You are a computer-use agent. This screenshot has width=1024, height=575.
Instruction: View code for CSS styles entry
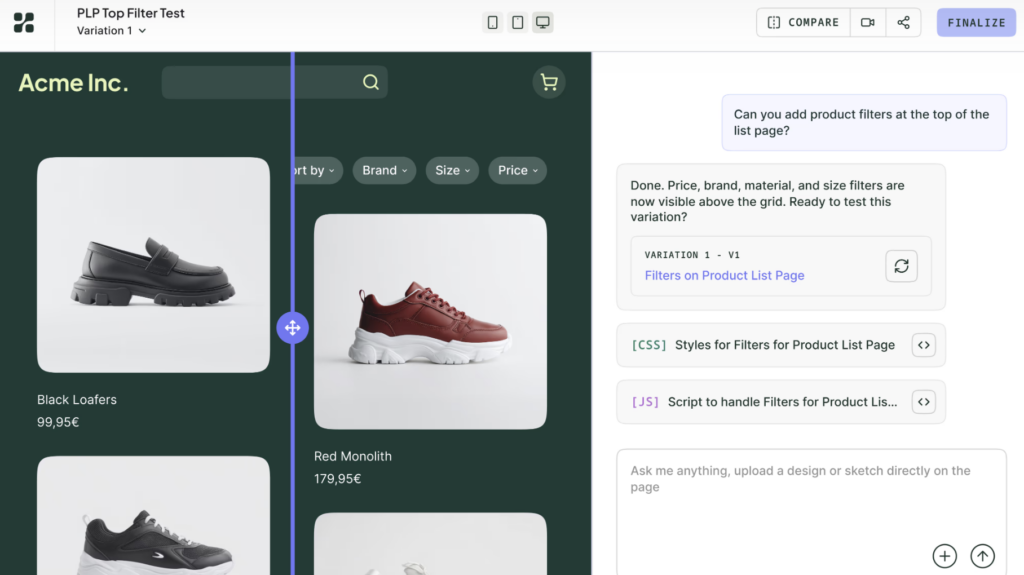click(x=923, y=345)
